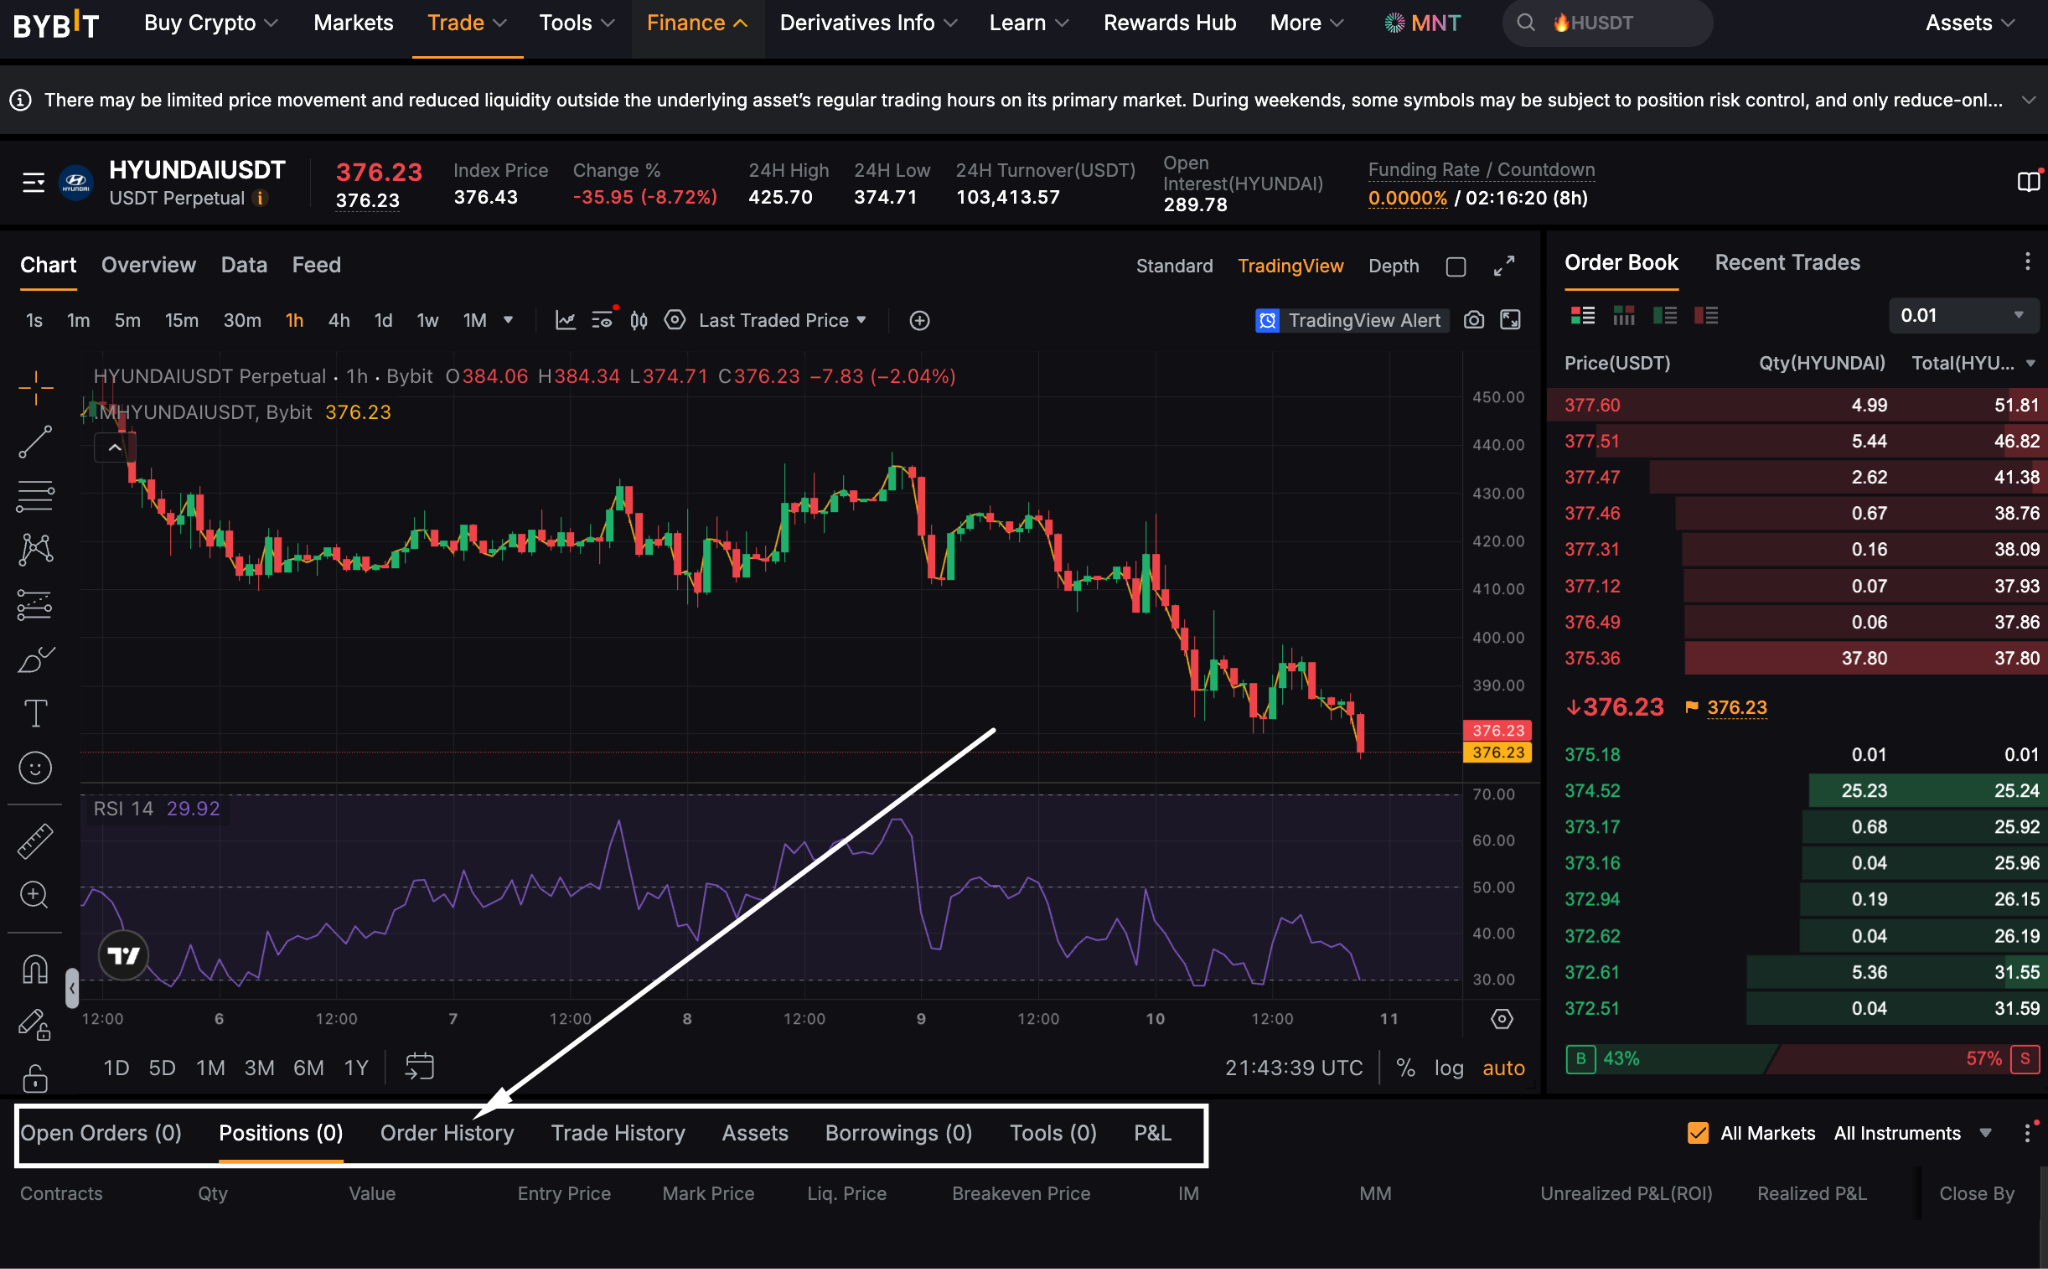The width and height of the screenshot is (2048, 1269).
Task: Toggle the chart layout square checkbox
Action: pos(1456,267)
